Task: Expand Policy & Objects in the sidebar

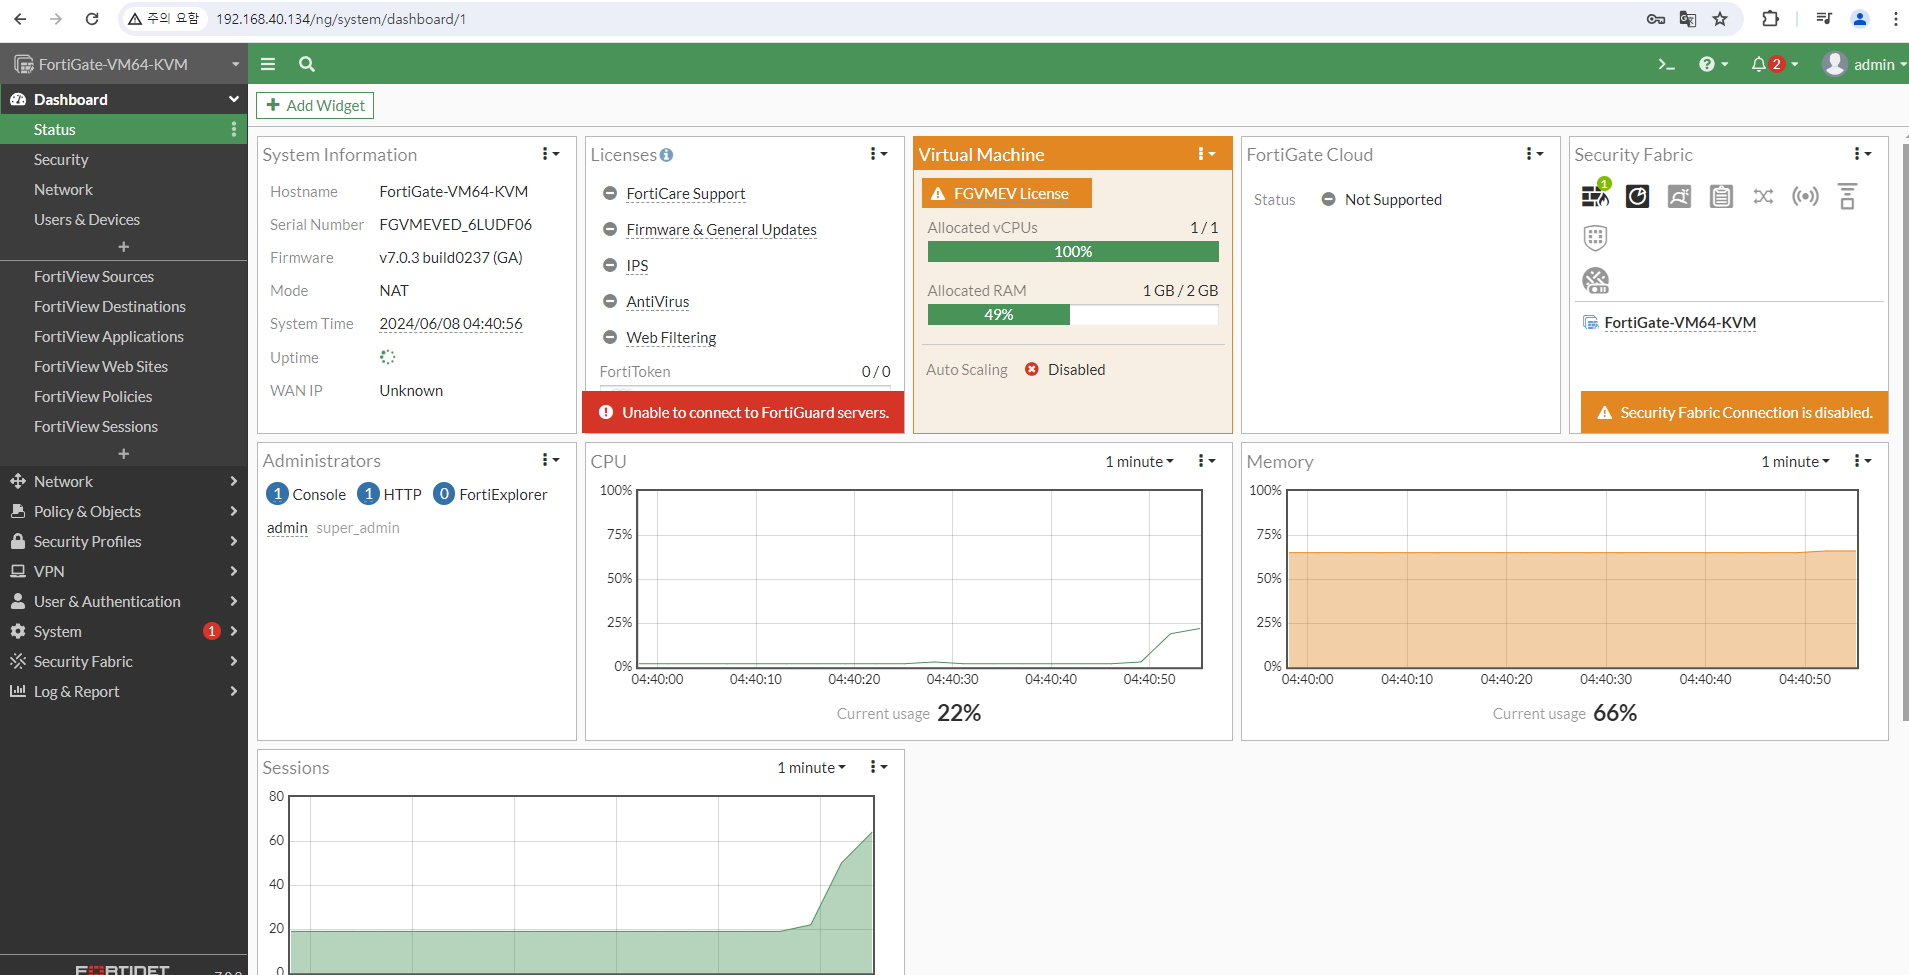Action: (124, 511)
